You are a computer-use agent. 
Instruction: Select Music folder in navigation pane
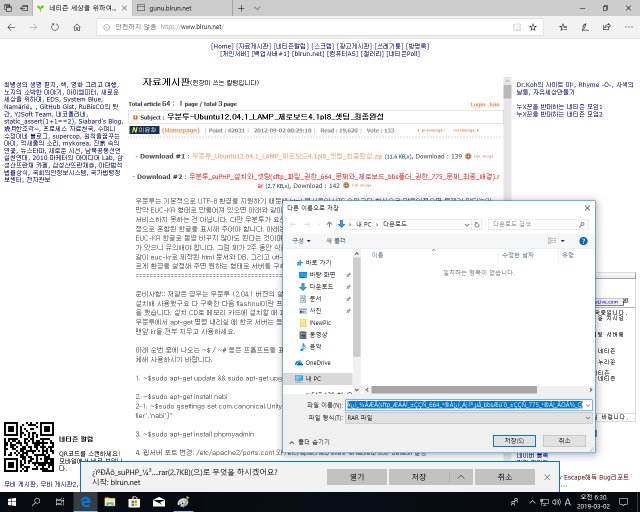(310, 347)
